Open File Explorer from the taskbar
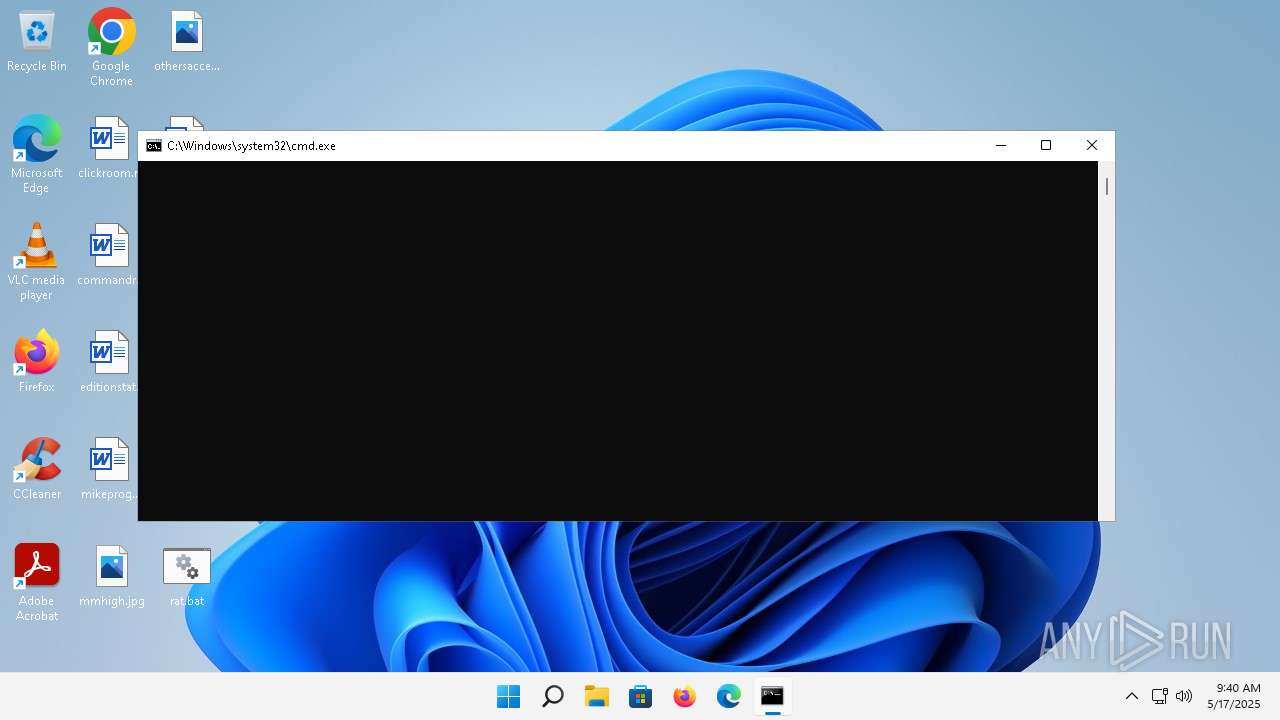The width and height of the screenshot is (1280, 720). pos(596,696)
